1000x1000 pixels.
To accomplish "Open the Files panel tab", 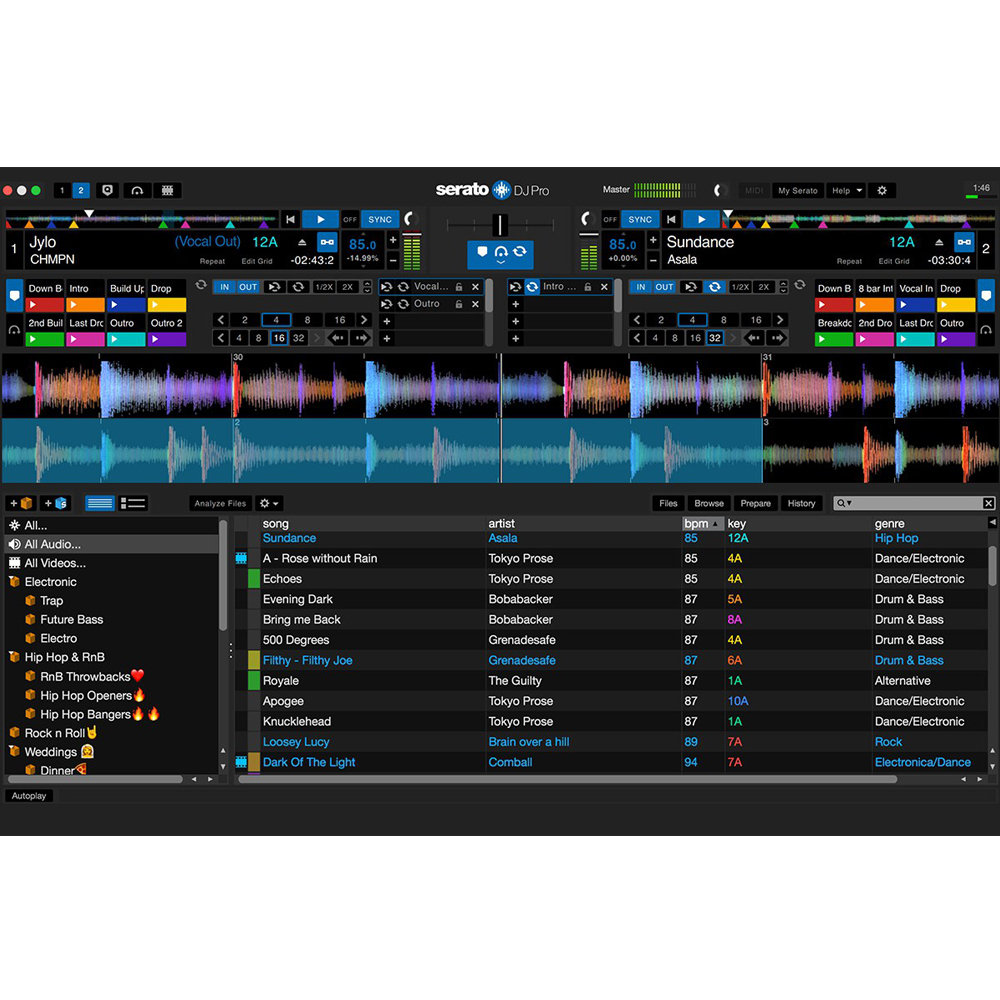I will tap(668, 503).
